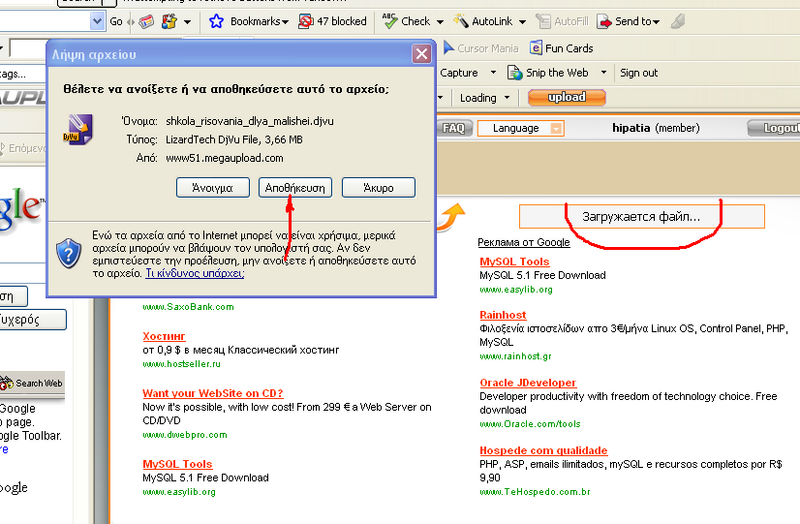Open the Реклама от Google link
This screenshot has width=800, height=524.
point(523,242)
